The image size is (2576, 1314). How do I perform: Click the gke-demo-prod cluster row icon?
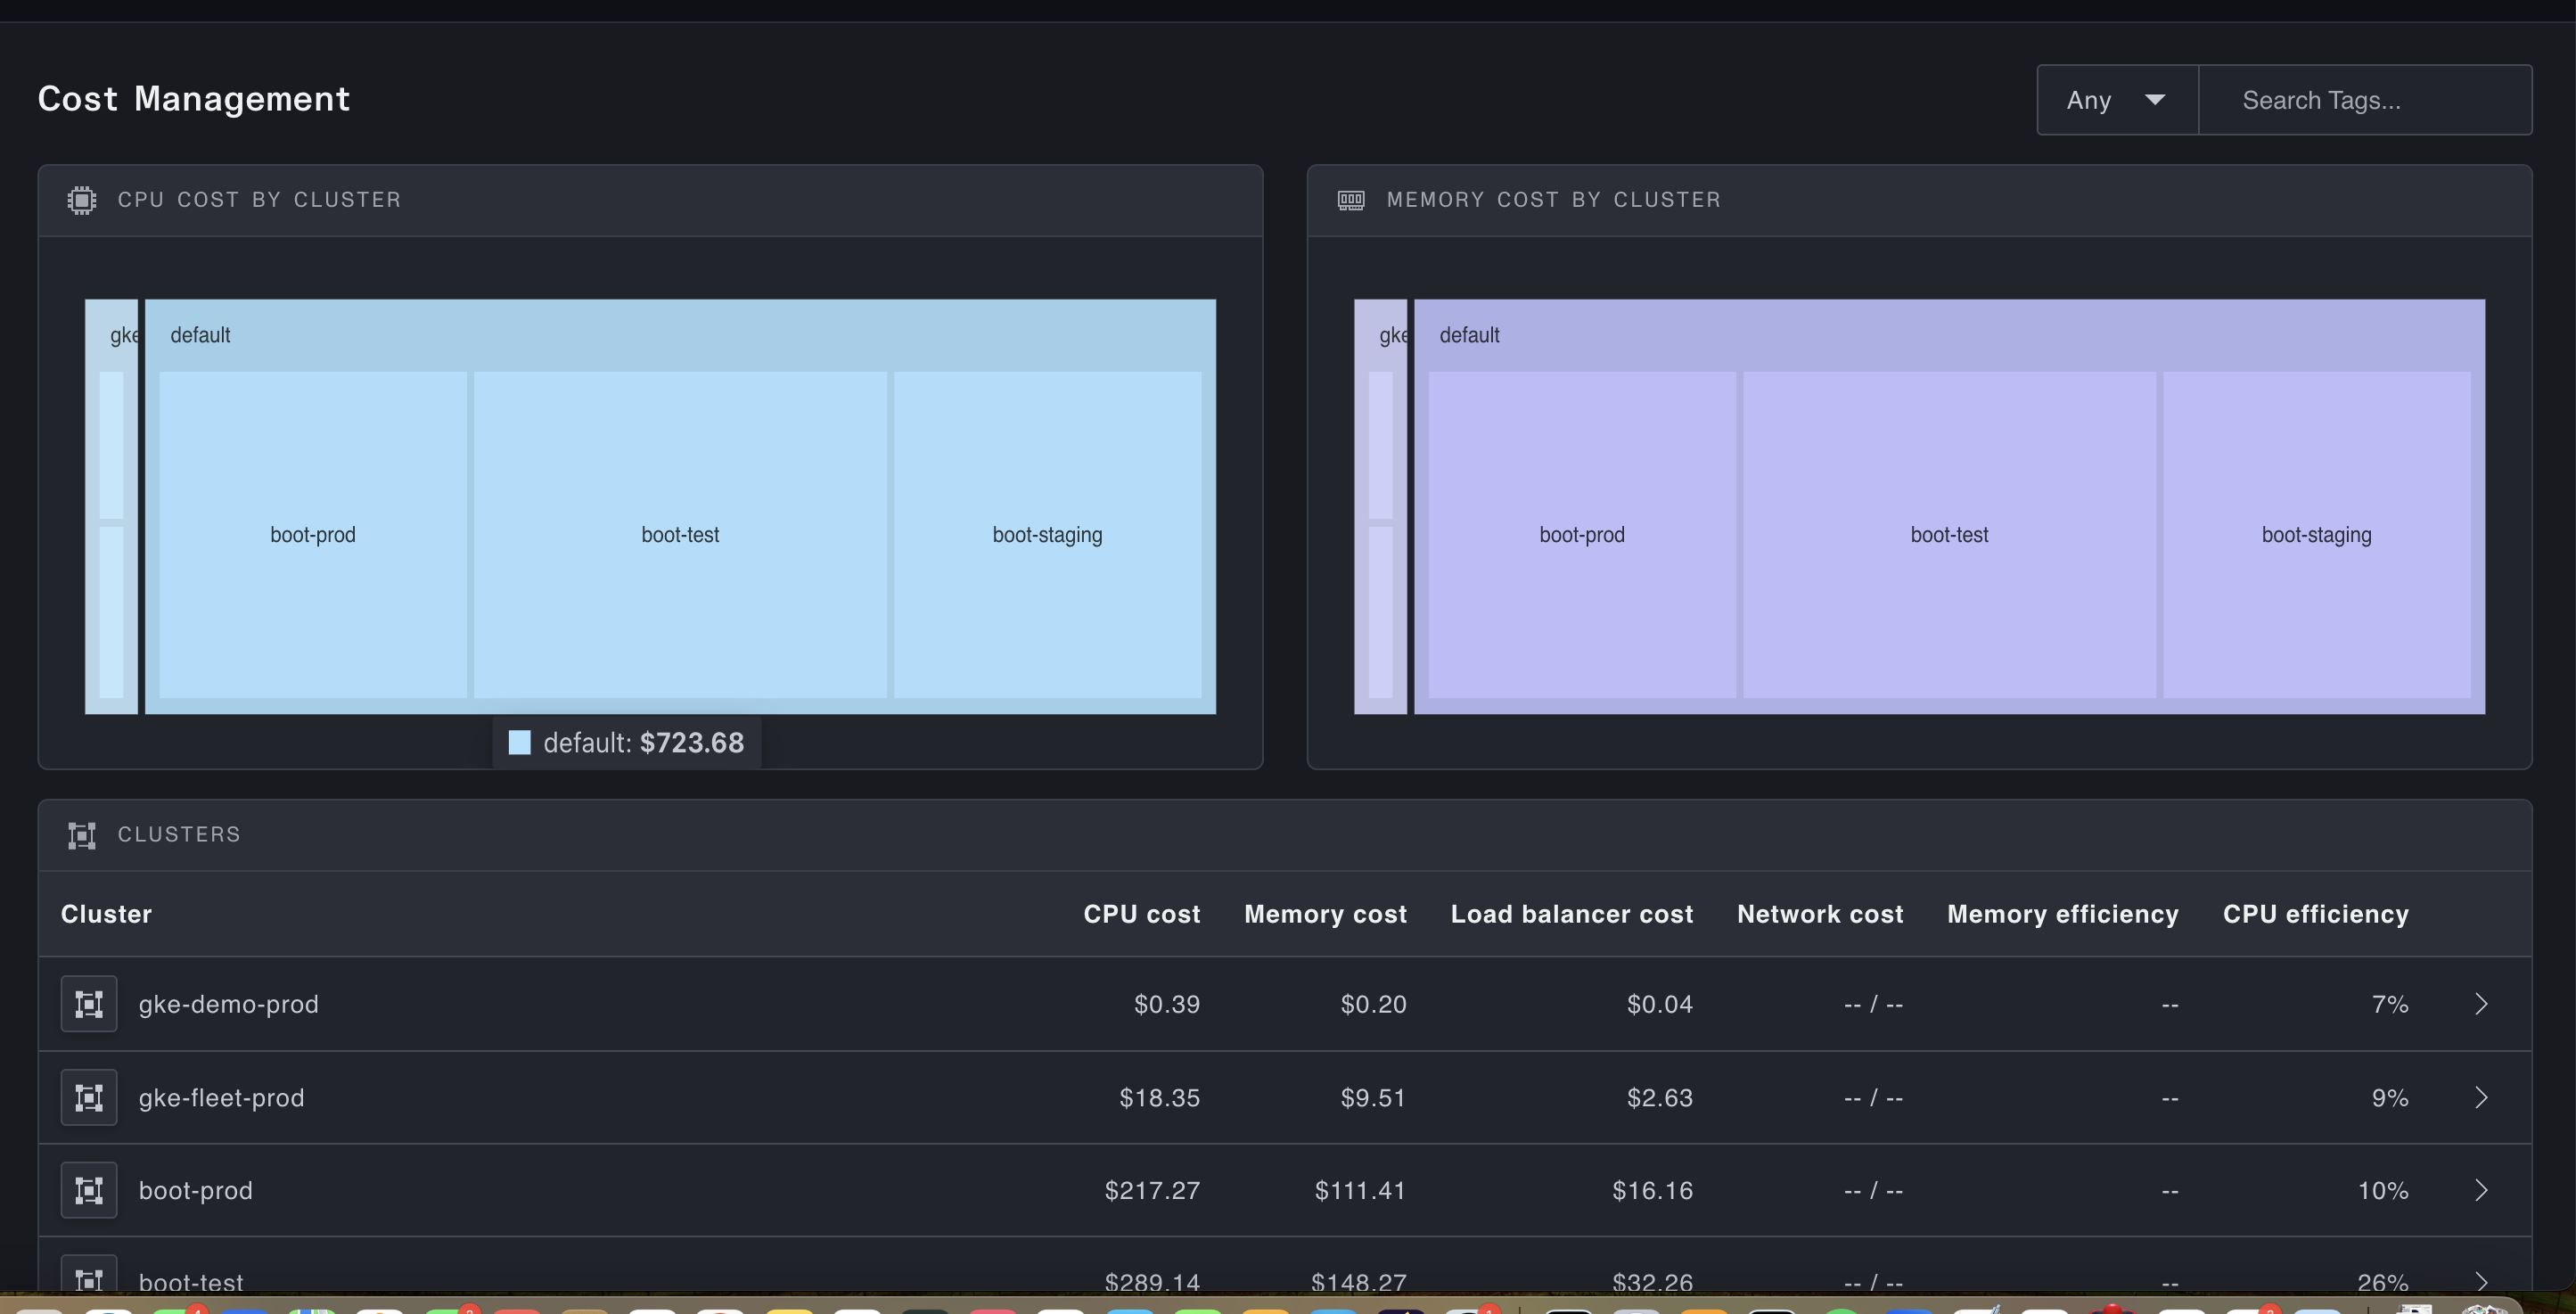[89, 1004]
